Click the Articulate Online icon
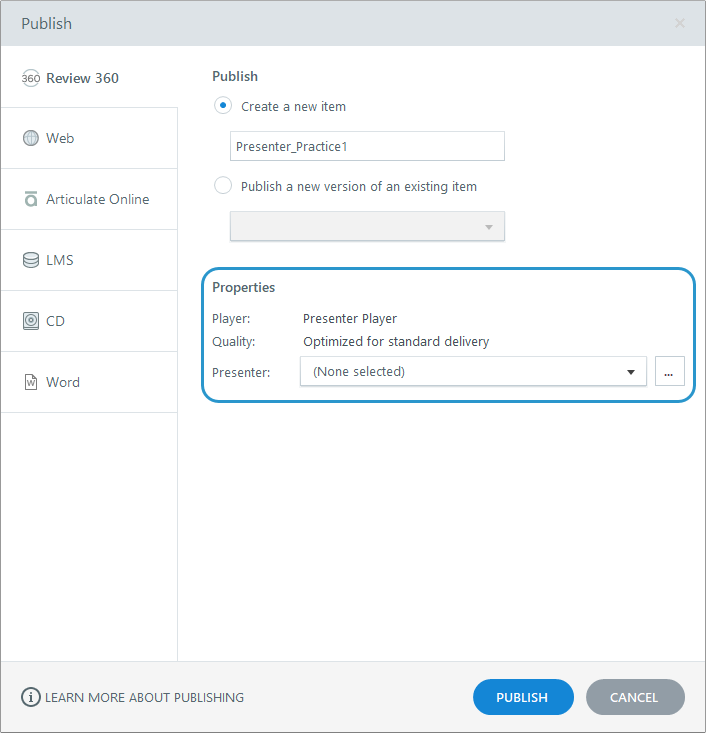The width and height of the screenshot is (706, 733). point(30,199)
